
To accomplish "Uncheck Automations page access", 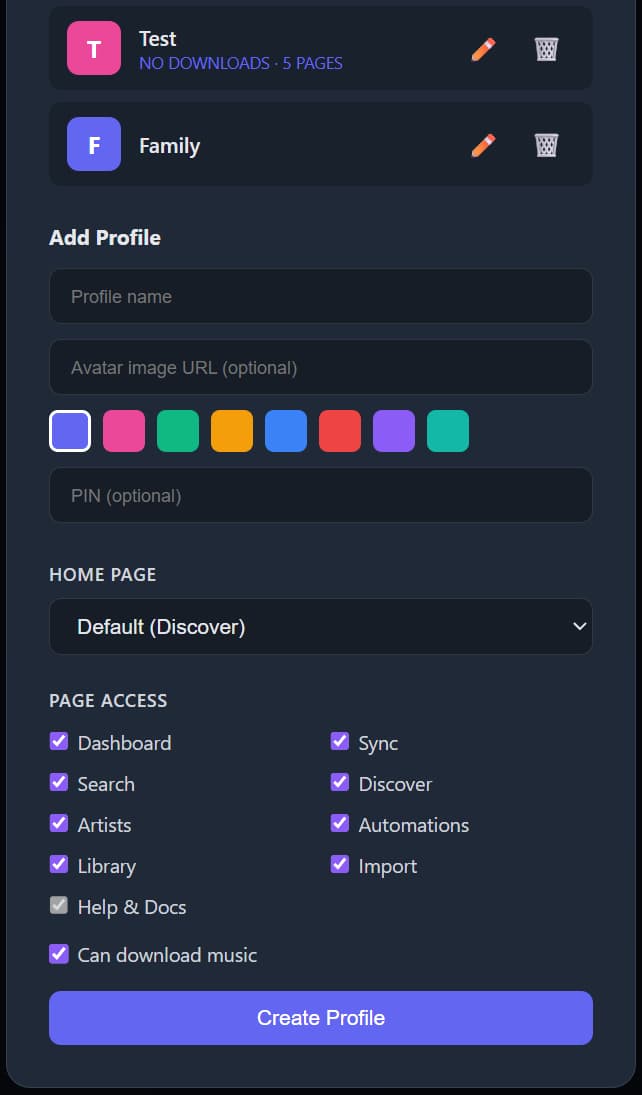I will (340, 824).
